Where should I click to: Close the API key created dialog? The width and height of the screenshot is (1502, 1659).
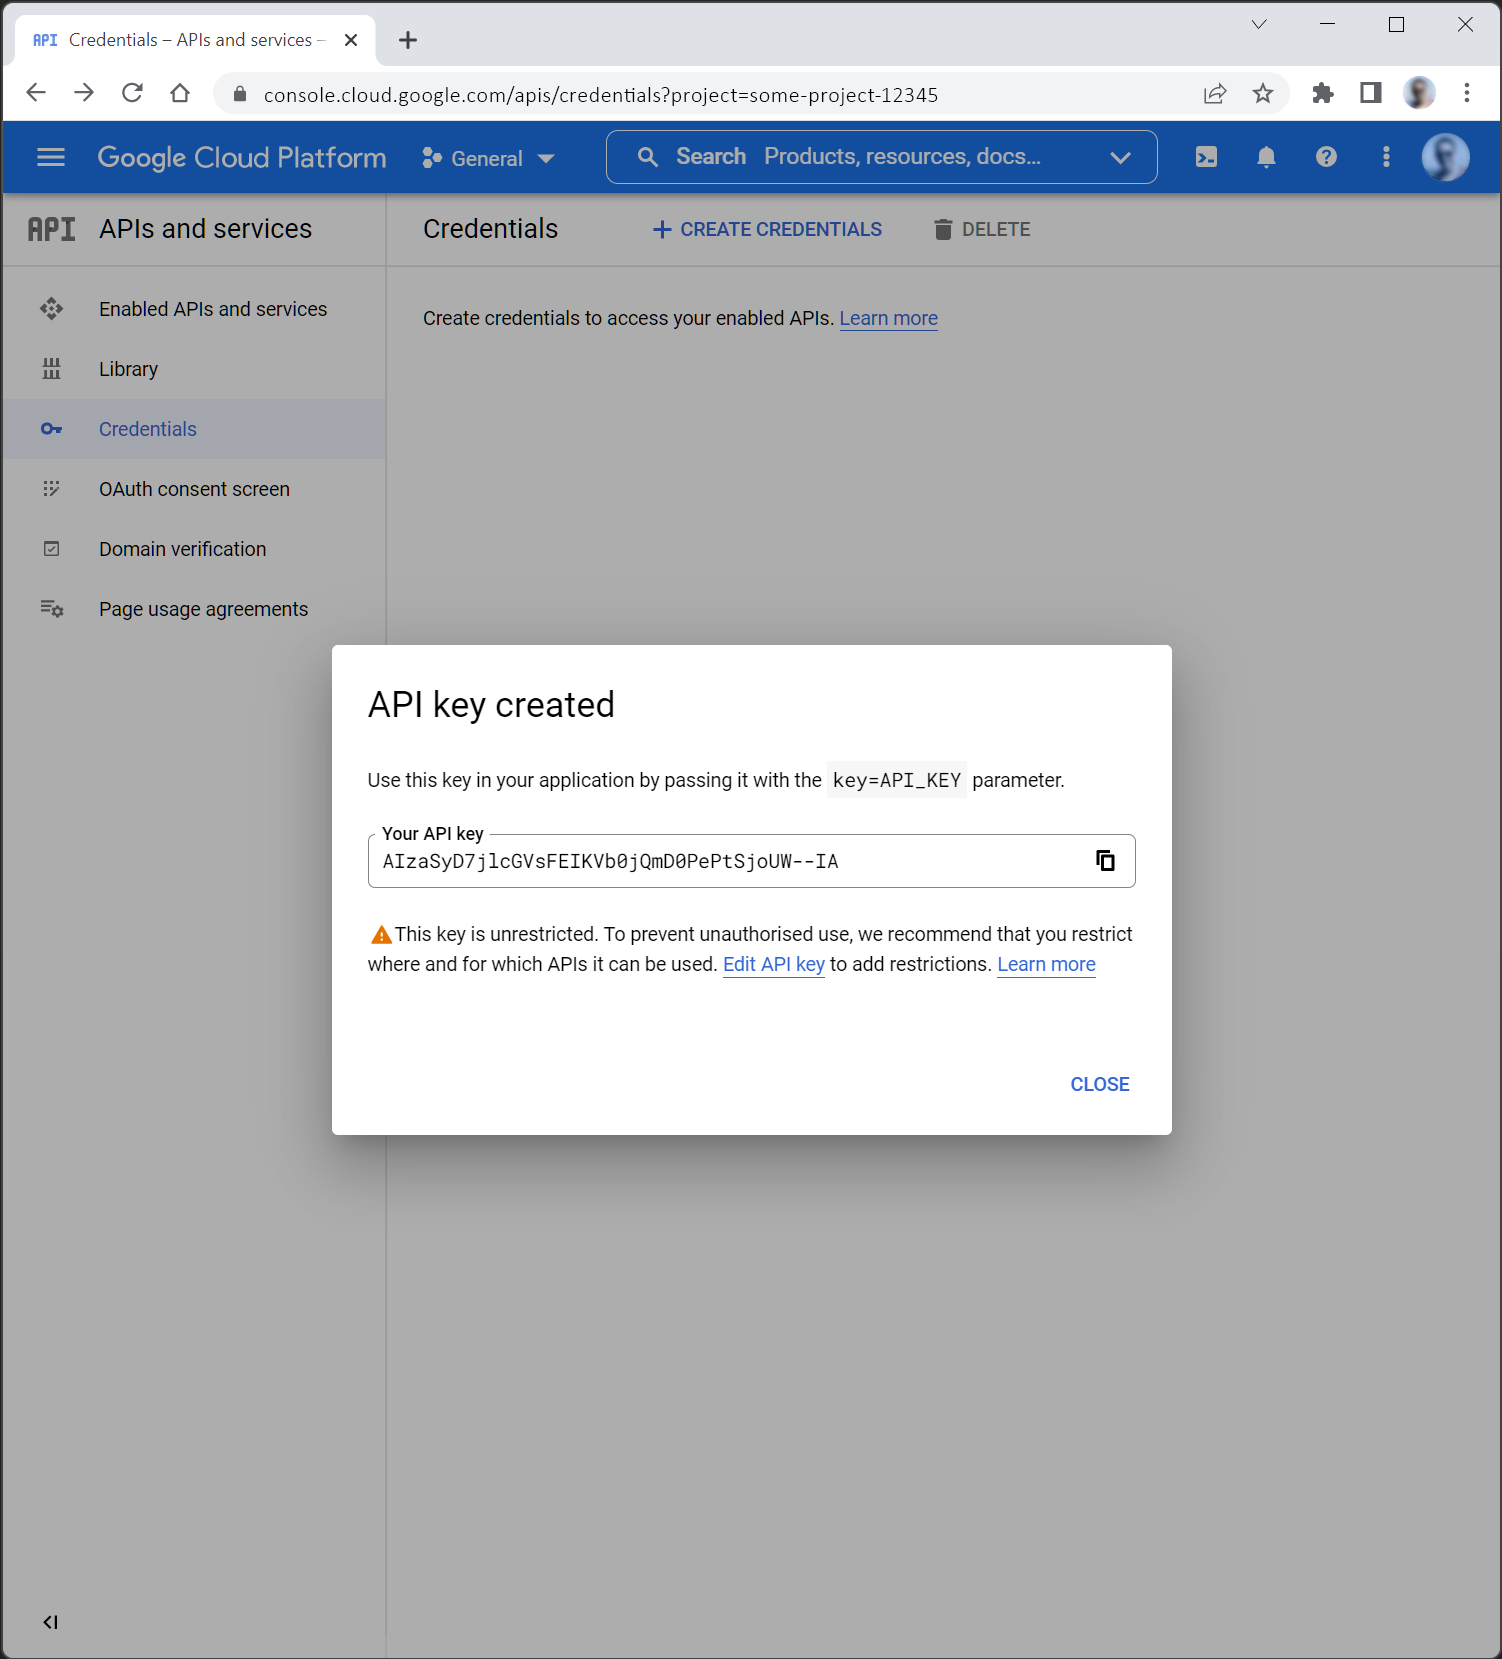(1099, 1084)
